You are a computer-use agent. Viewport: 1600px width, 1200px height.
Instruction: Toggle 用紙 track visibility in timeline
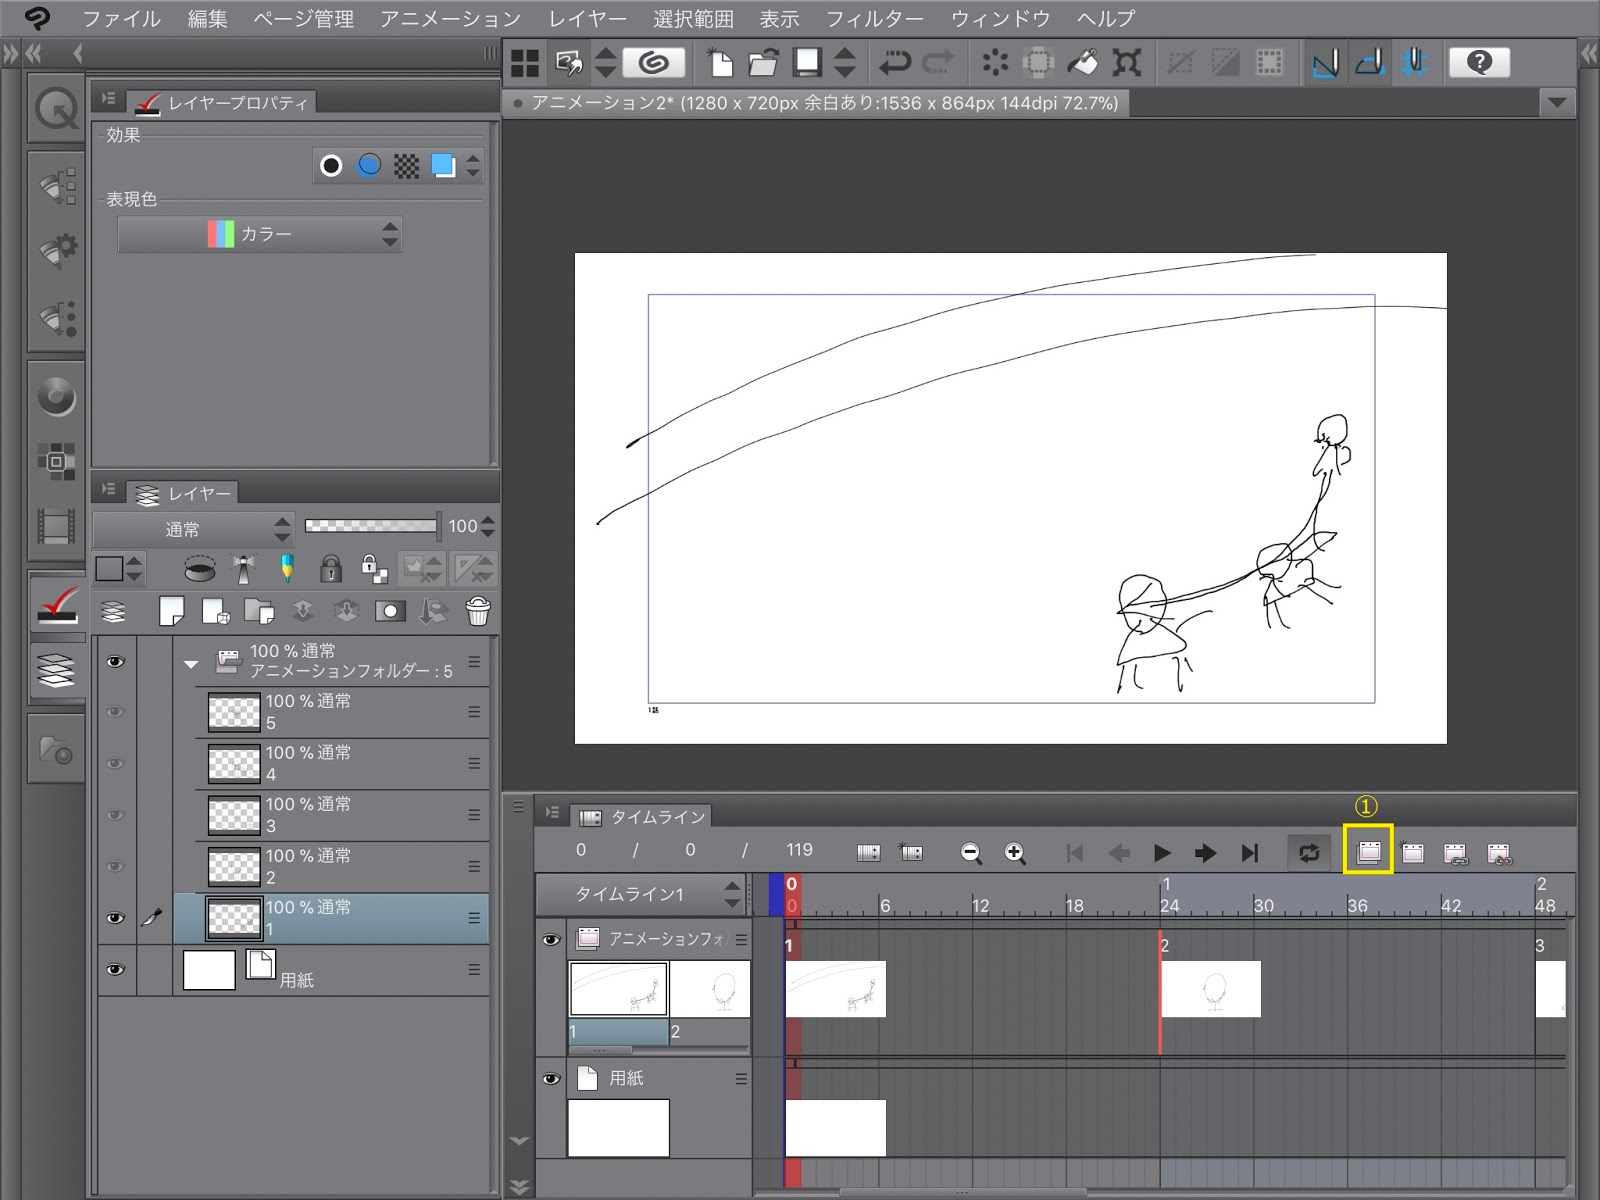551,1079
